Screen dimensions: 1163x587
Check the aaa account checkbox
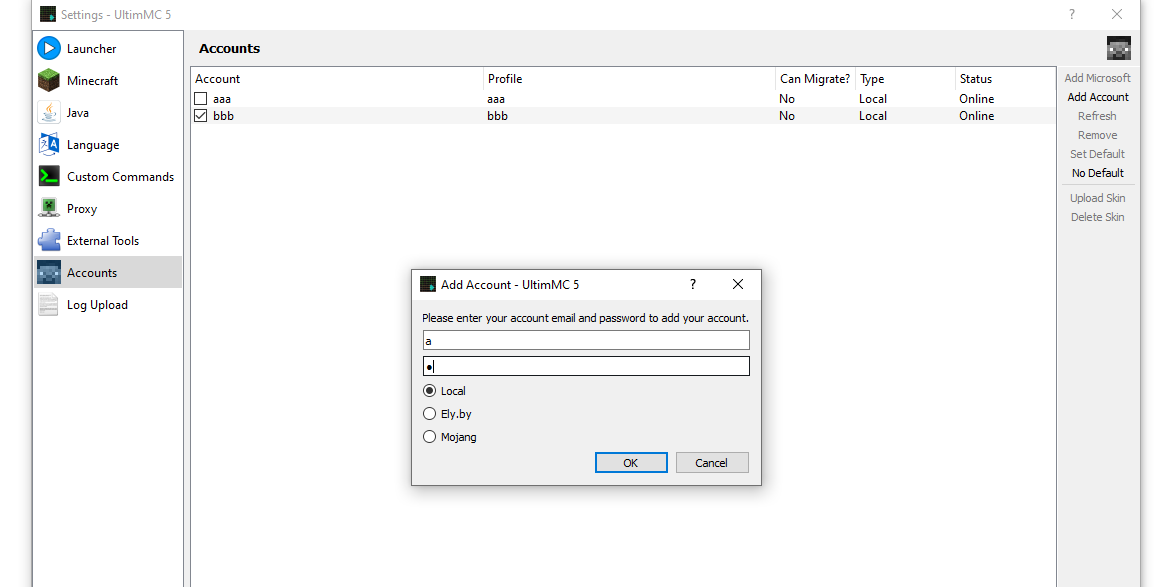[200, 99]
